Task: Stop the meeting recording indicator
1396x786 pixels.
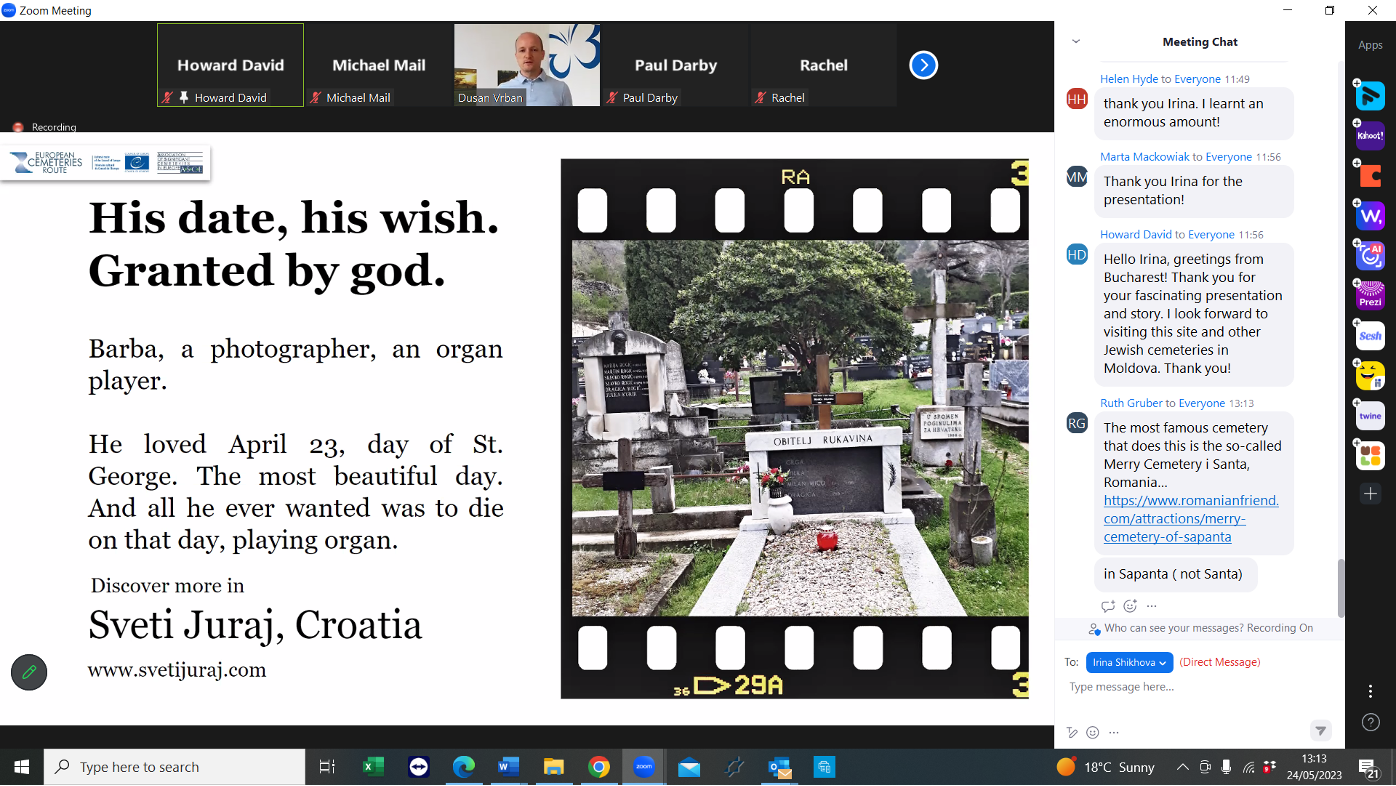Action: (18, 127)
